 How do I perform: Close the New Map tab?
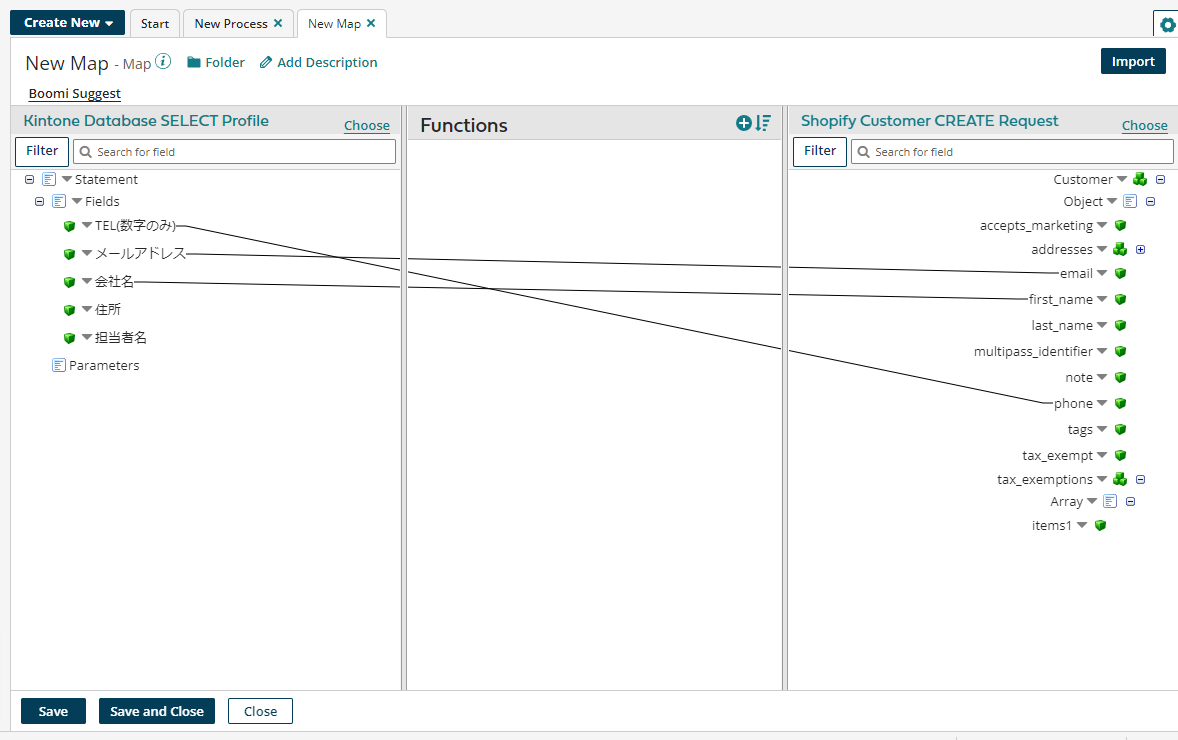point(371,23)
